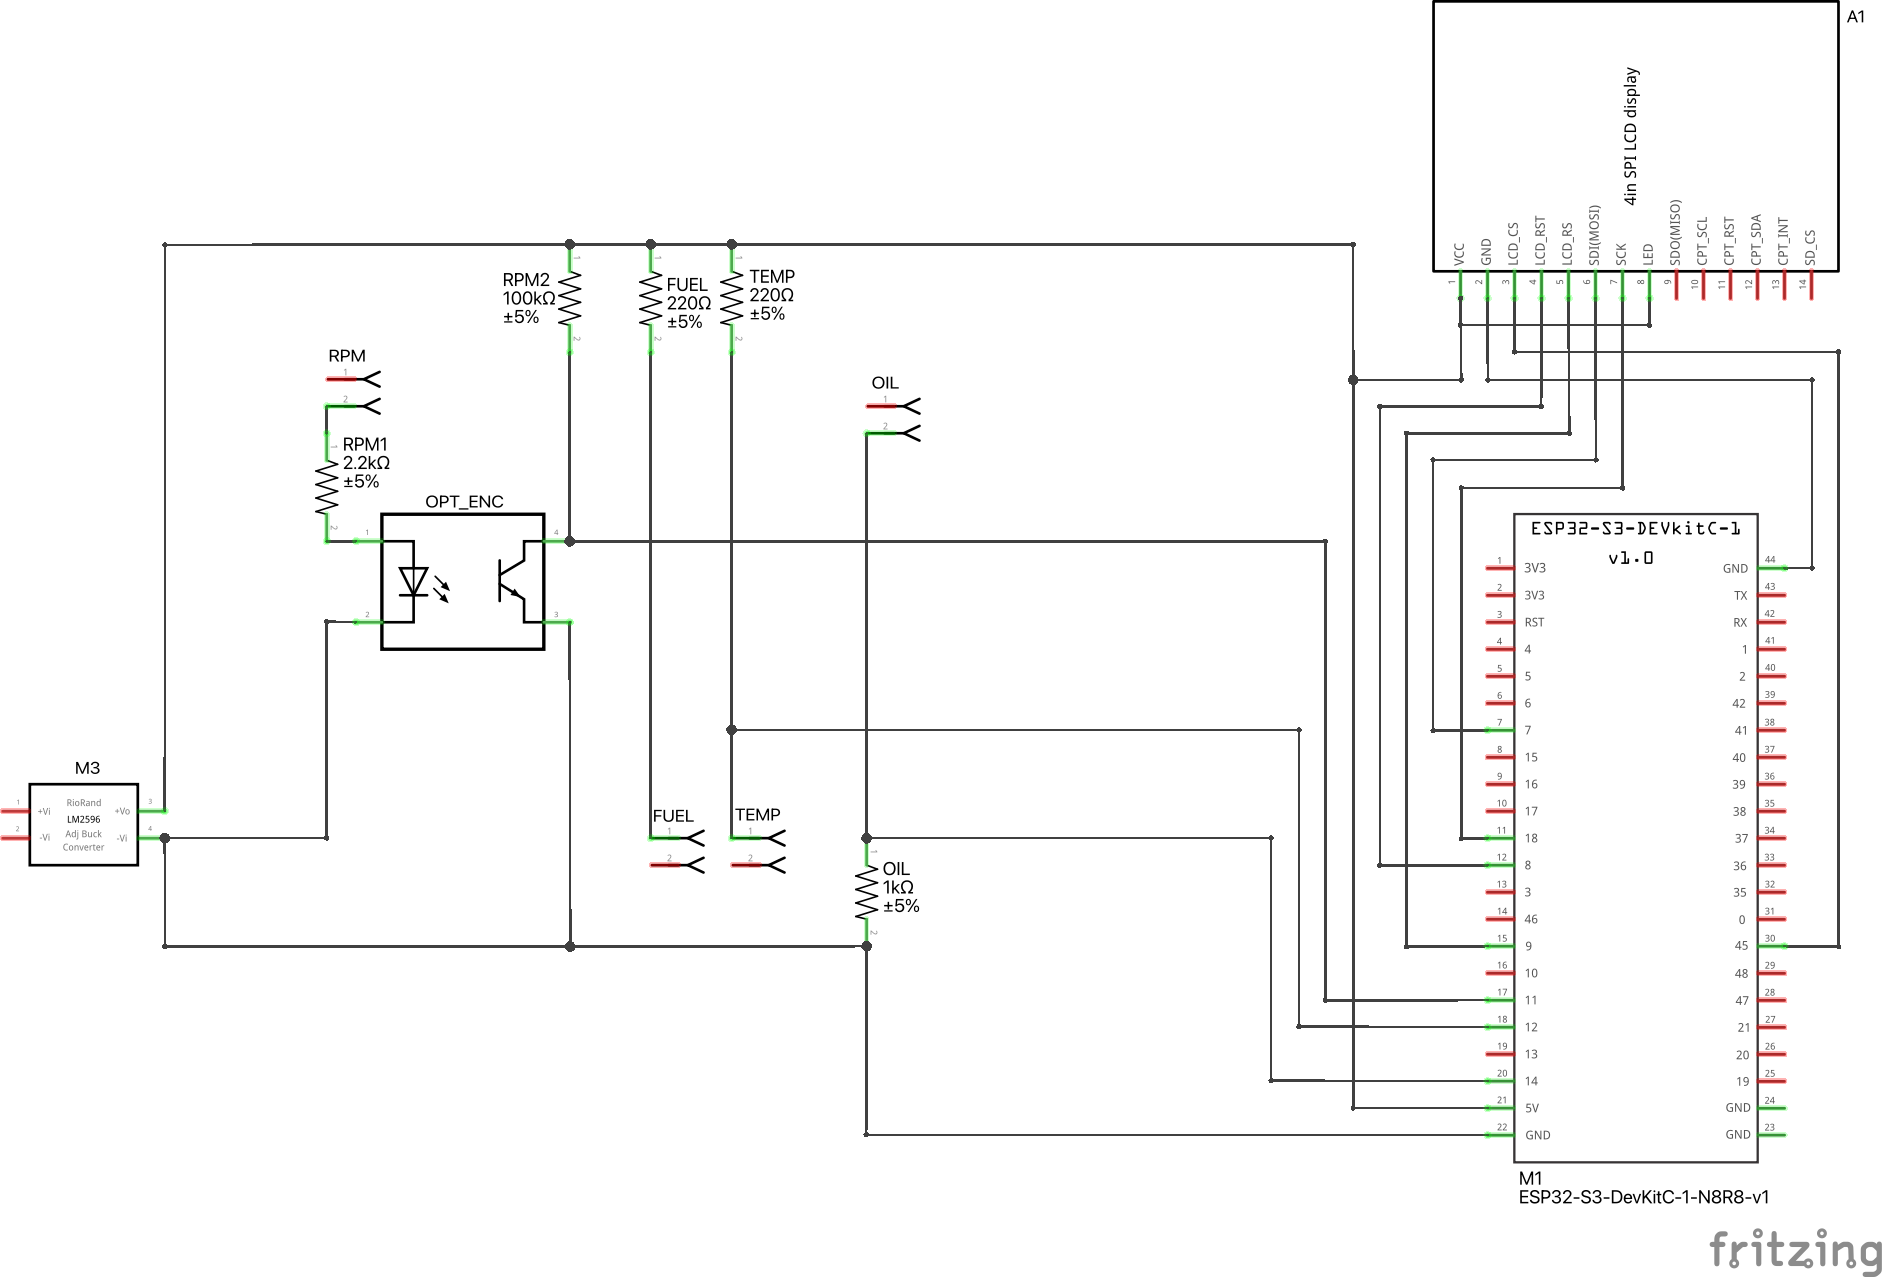1882x1277 pixels.
Task: Click the optocoupler transistor symbol
Action: tap(514, 582)
